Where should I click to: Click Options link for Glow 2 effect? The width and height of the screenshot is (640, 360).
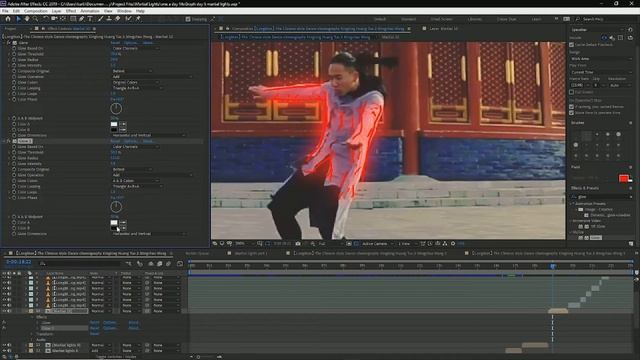[x=131, y=141]
